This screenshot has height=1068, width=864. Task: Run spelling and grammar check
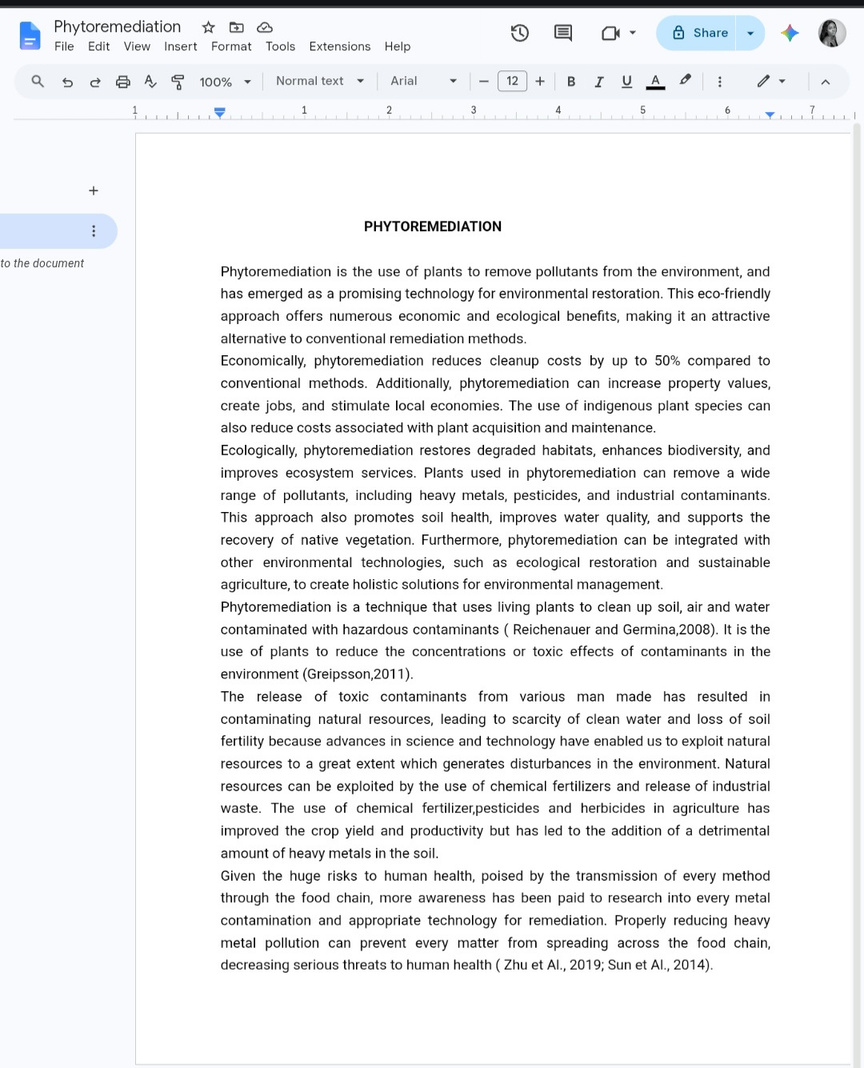[150, 82]
